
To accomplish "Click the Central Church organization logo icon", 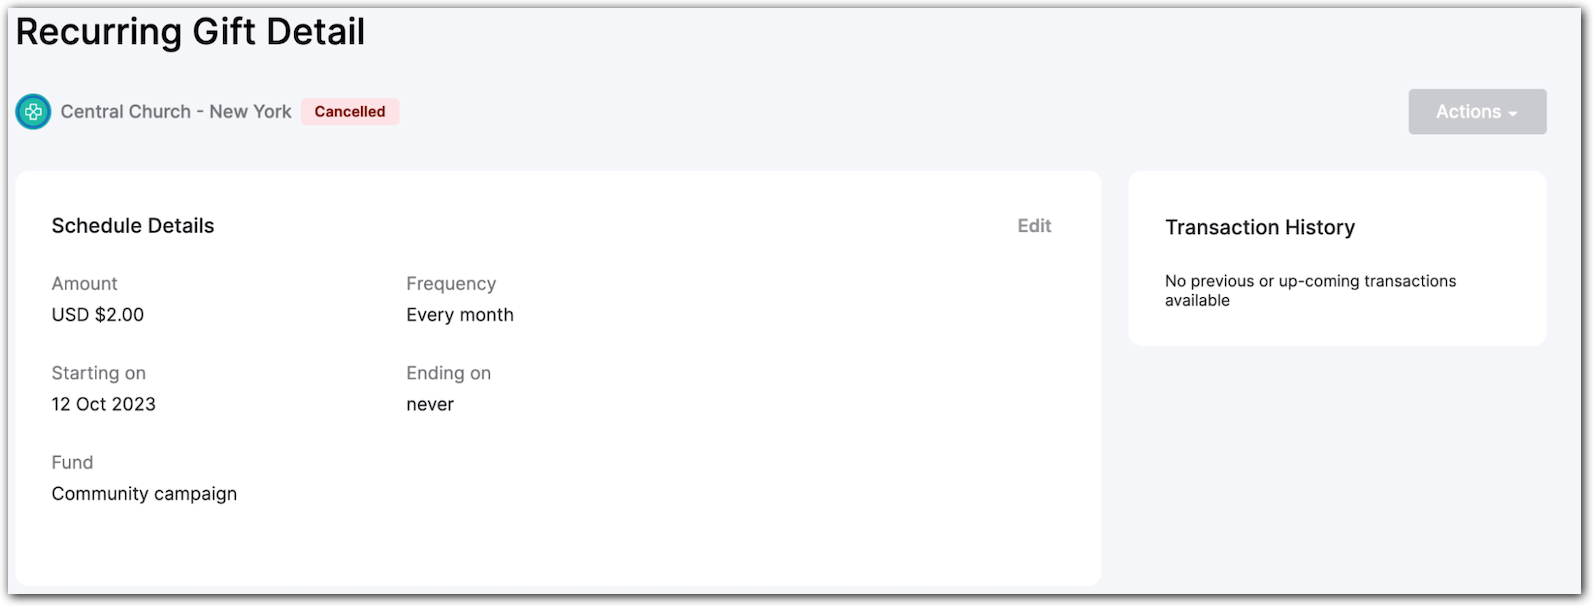I will tap(32, 112).
